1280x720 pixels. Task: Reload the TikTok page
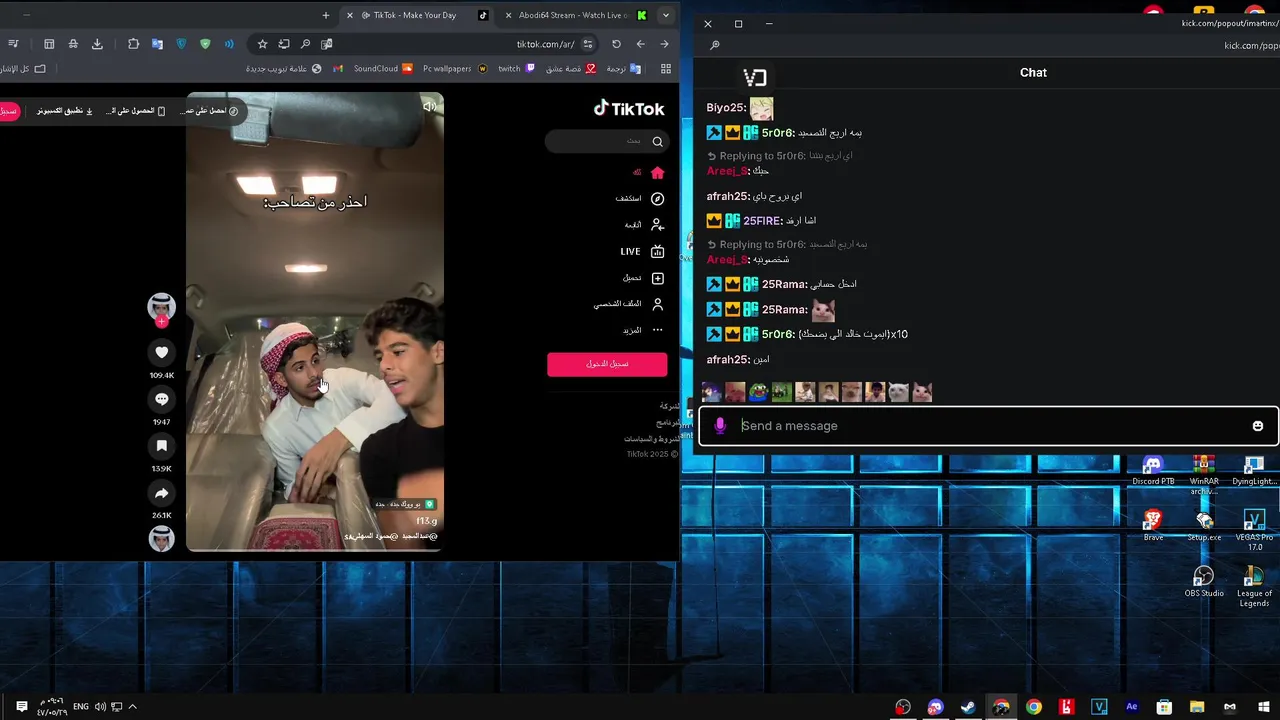click(616, 44)
